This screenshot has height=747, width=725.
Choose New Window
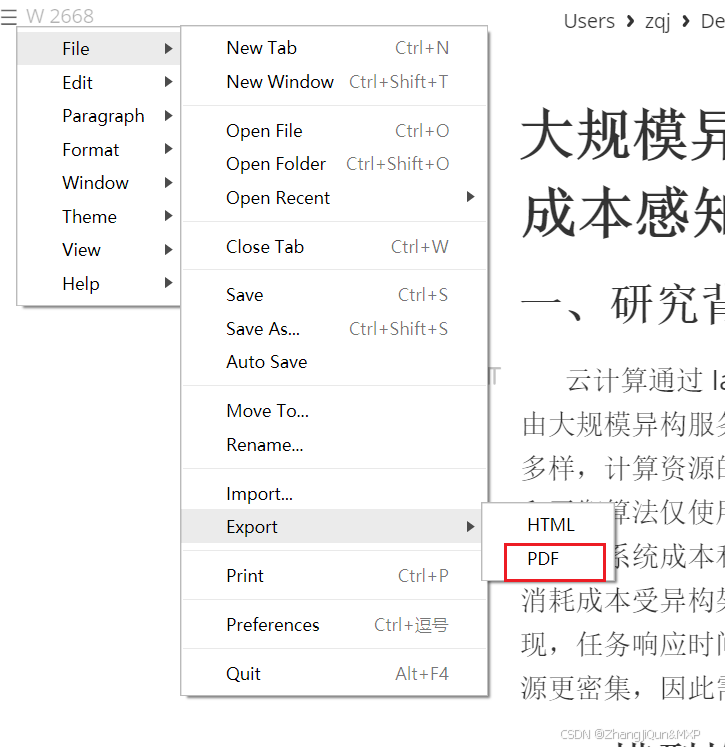tap(334, 82)
